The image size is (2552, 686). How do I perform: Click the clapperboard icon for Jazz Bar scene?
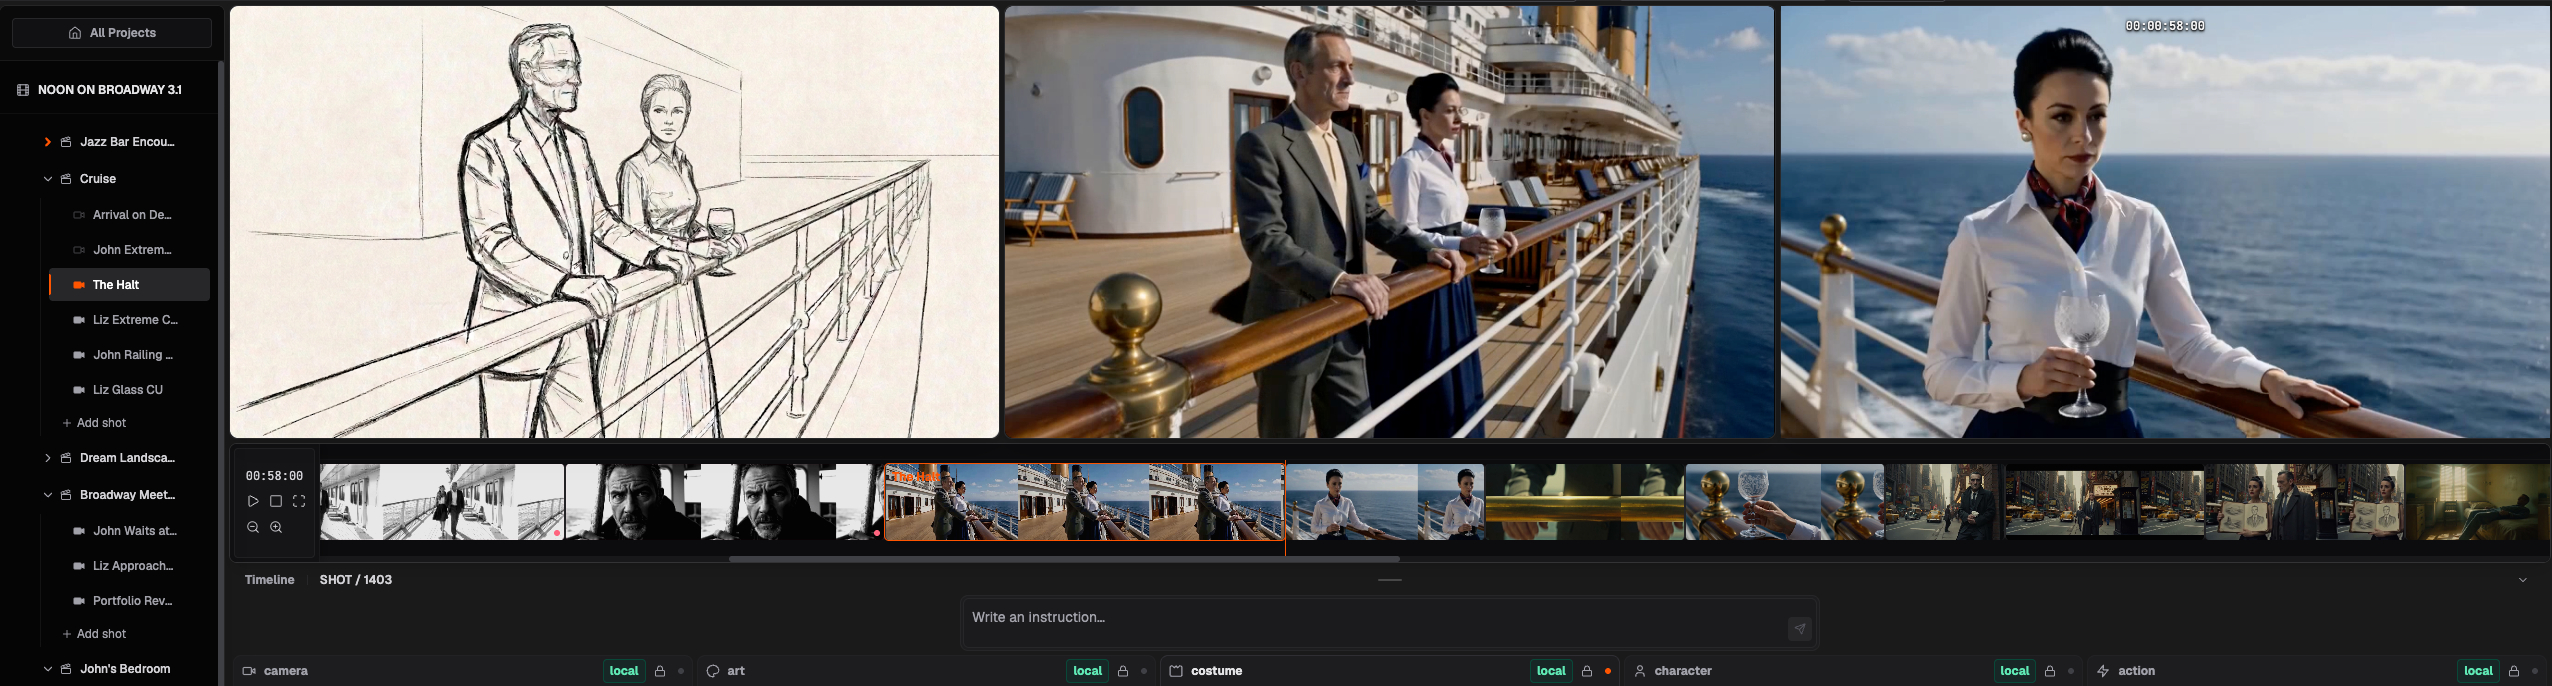[66, 142]
